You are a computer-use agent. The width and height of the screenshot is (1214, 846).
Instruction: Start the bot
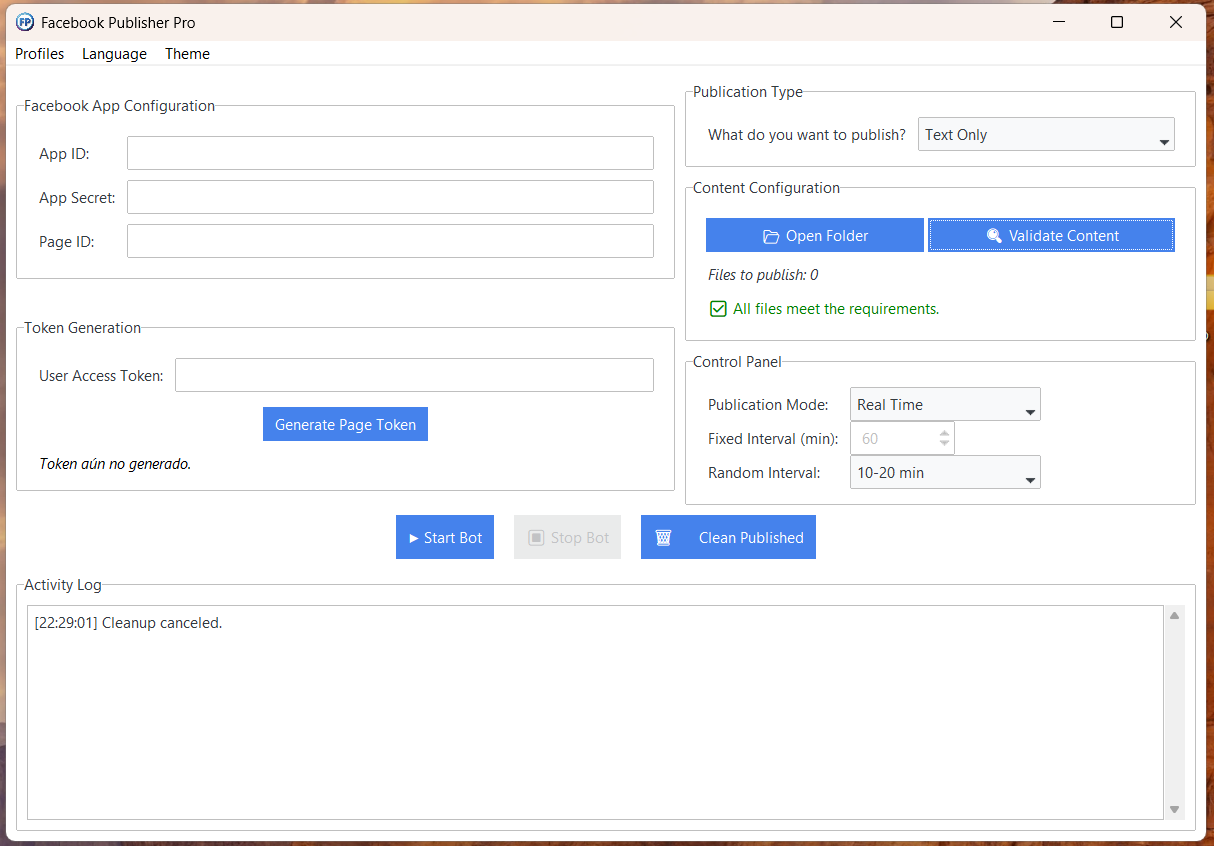coord(445,537)
